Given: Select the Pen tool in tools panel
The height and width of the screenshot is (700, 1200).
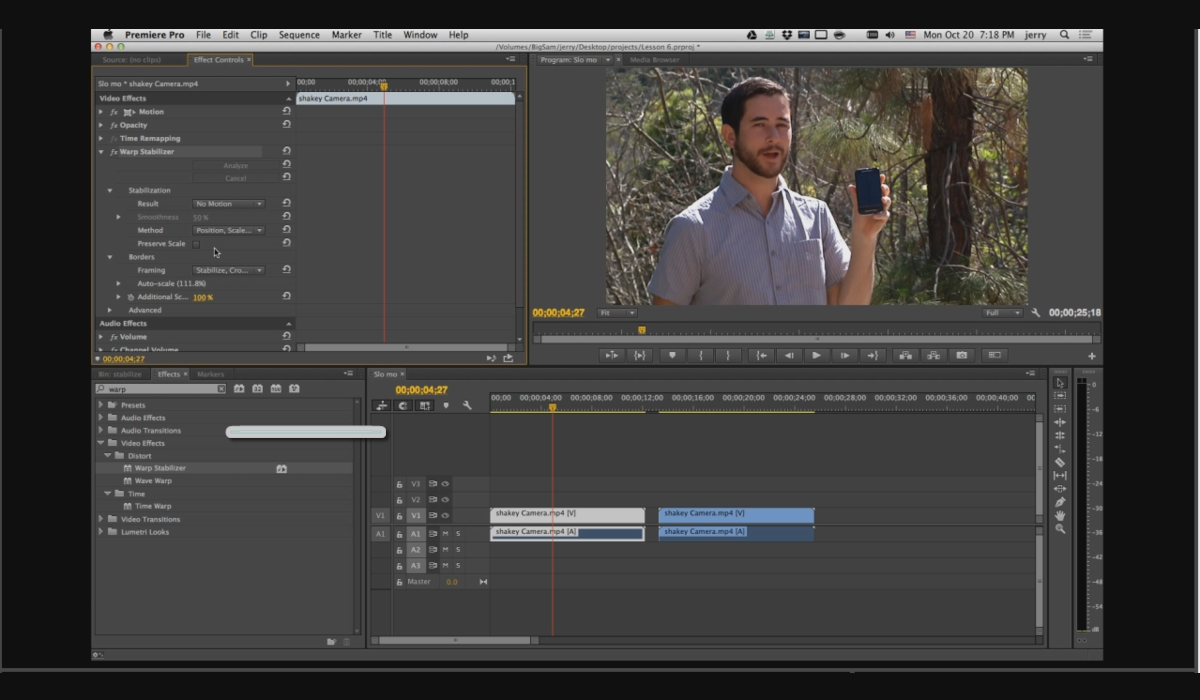Looking at the screenshot, I should click(1060, 502).
